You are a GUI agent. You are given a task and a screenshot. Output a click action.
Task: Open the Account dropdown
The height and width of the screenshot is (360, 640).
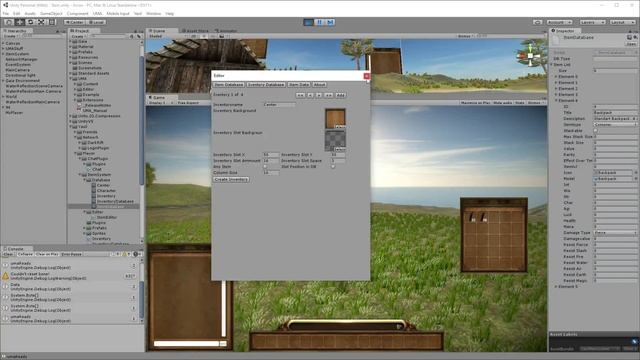coord(559,22)
